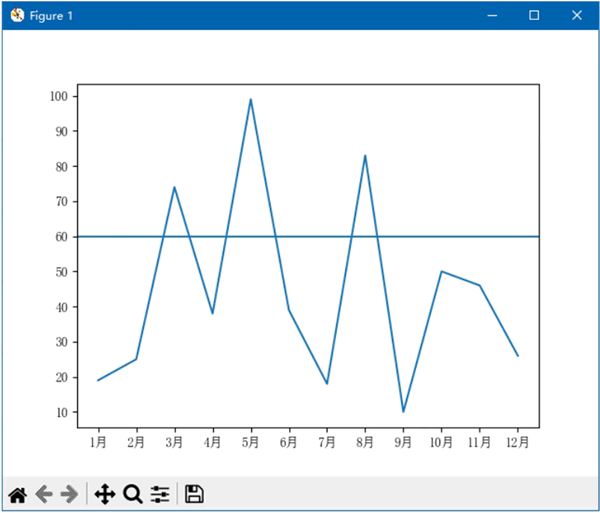Activate the Zoom to rectangle magnifier
Screen dimensions: 600x513
coord(133,495)
